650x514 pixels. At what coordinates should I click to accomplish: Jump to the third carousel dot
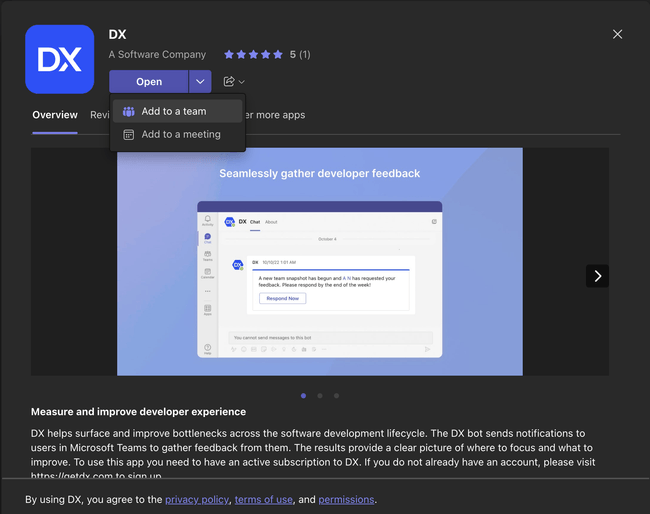336,396
